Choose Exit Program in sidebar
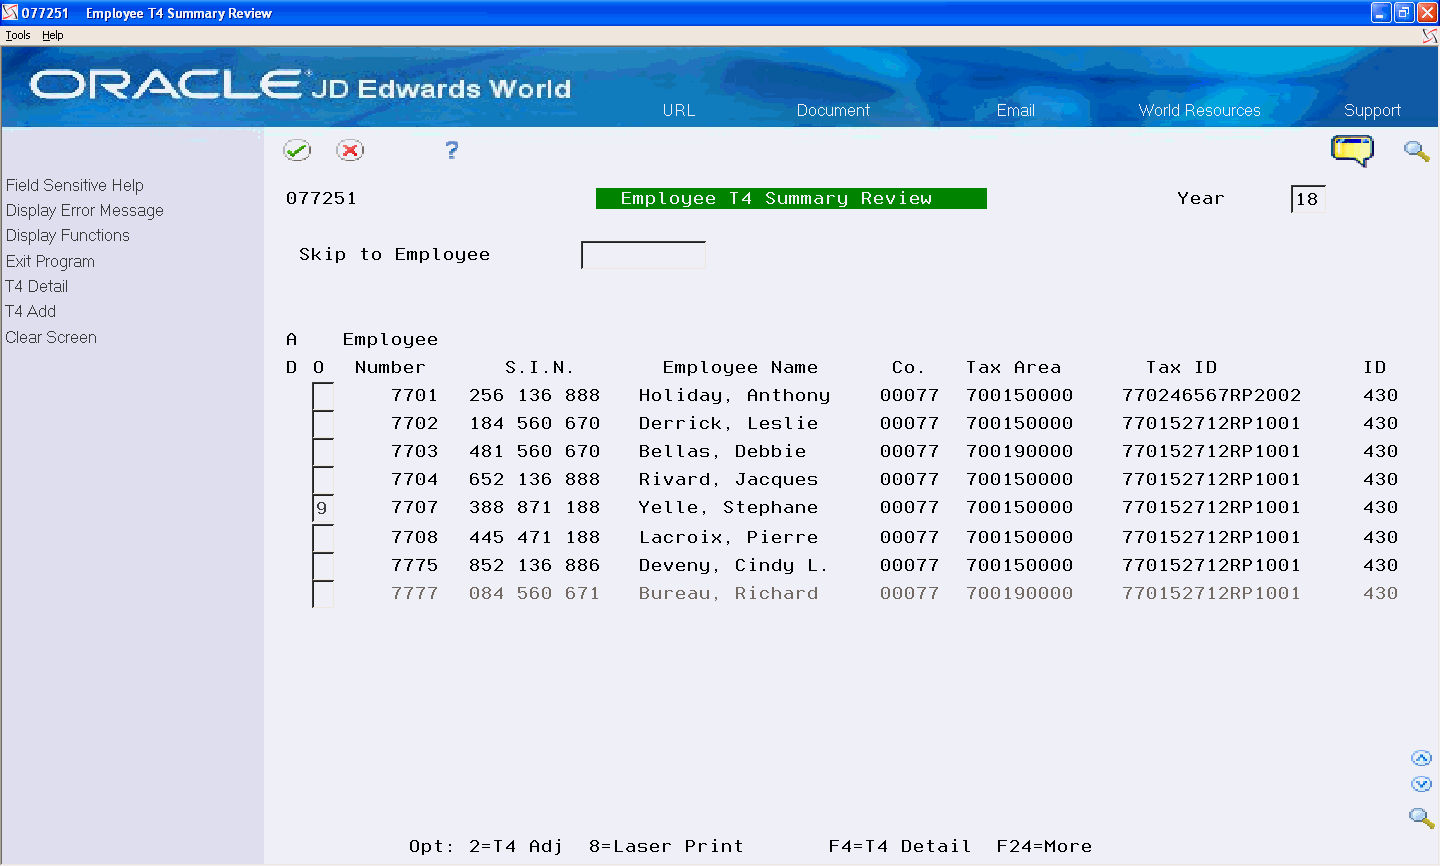The image size is (1440, 866). (50, 261)
